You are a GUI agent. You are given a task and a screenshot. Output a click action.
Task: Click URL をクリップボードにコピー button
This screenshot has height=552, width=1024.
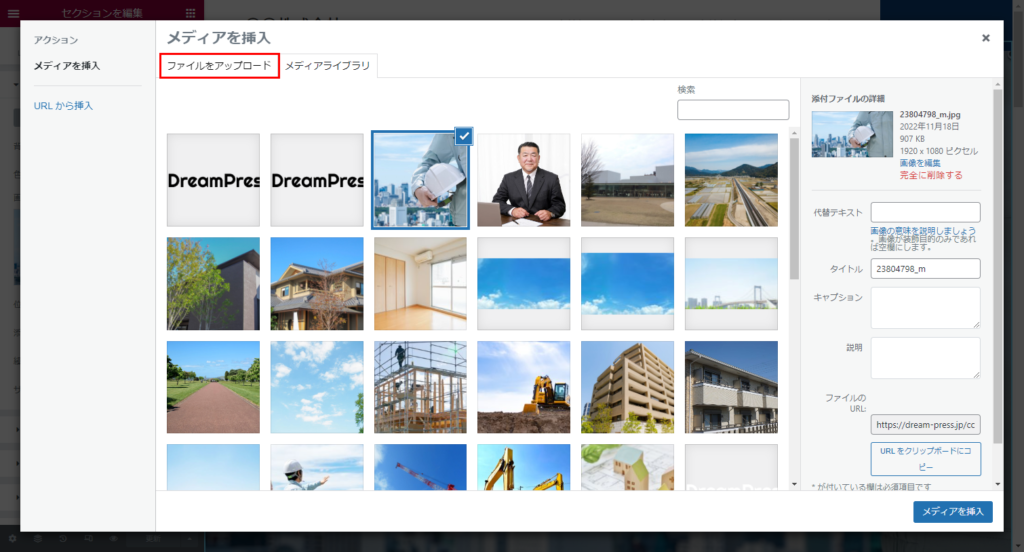pyautogui.click(x=925, y=459)
